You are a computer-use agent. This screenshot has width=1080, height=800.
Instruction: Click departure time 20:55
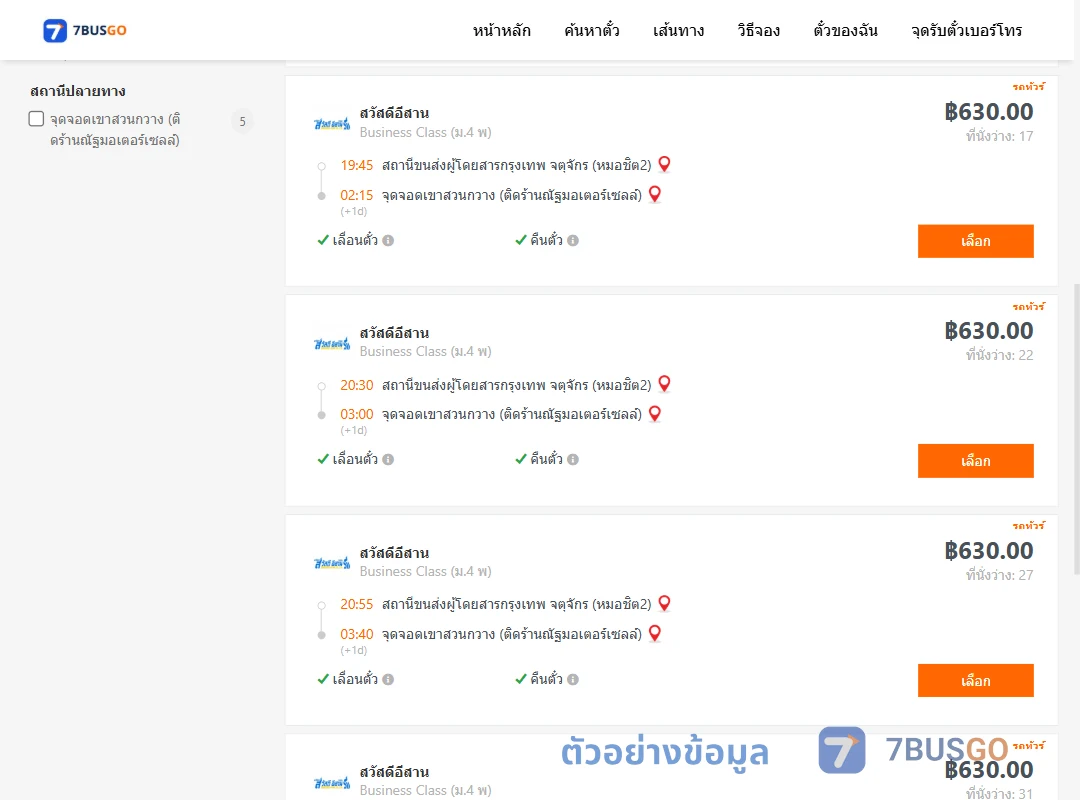(x=356, y=604)
